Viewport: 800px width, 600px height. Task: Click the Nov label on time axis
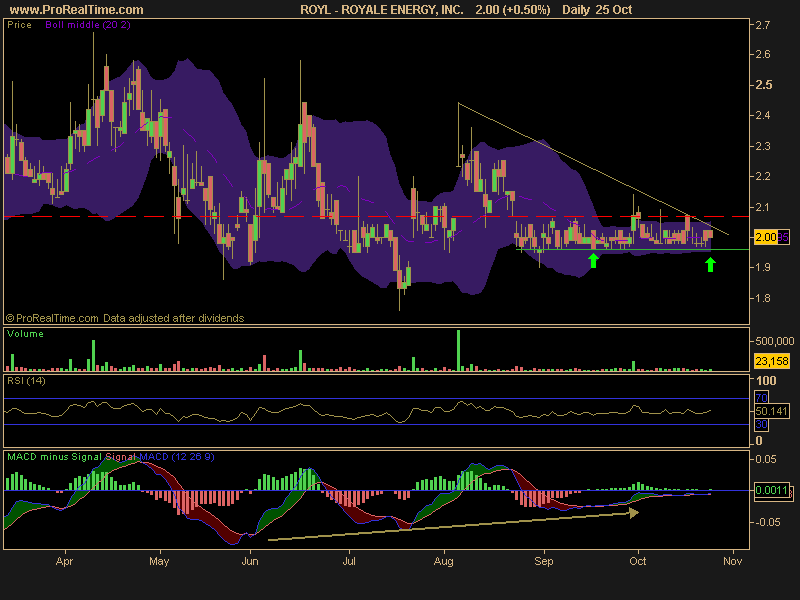pyautogui.click(x=733, y=562)
